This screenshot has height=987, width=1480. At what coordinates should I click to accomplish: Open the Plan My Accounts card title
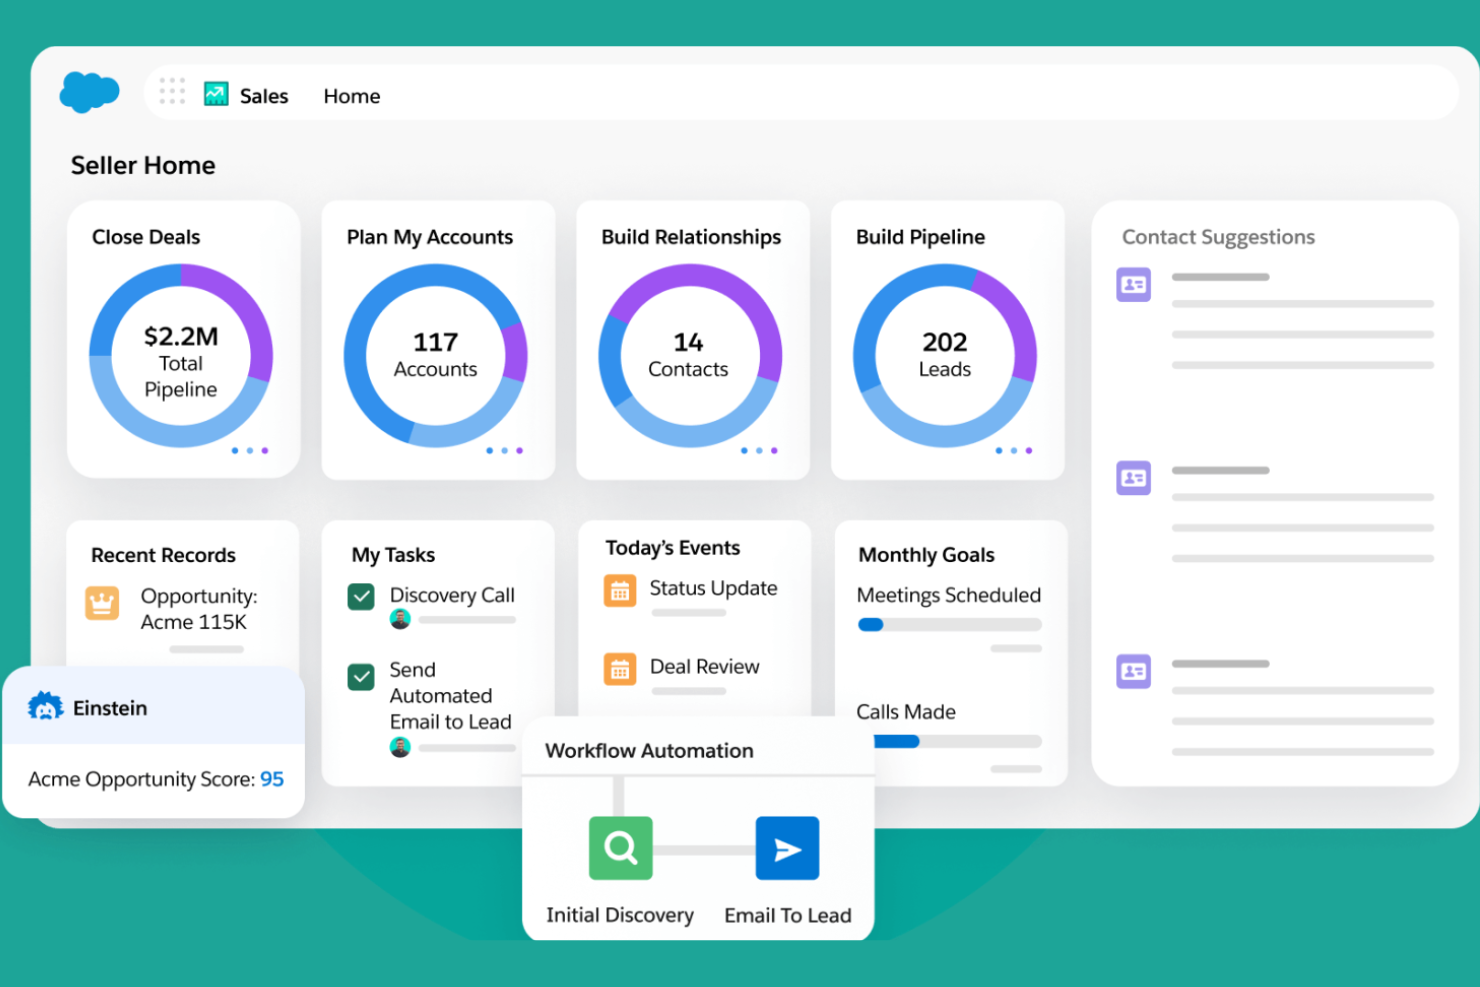(430, 237)
